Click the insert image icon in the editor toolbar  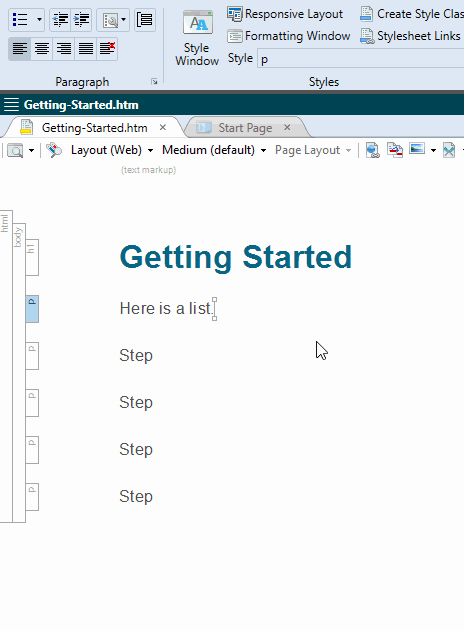pyautogui.click(x=417, y=149)
